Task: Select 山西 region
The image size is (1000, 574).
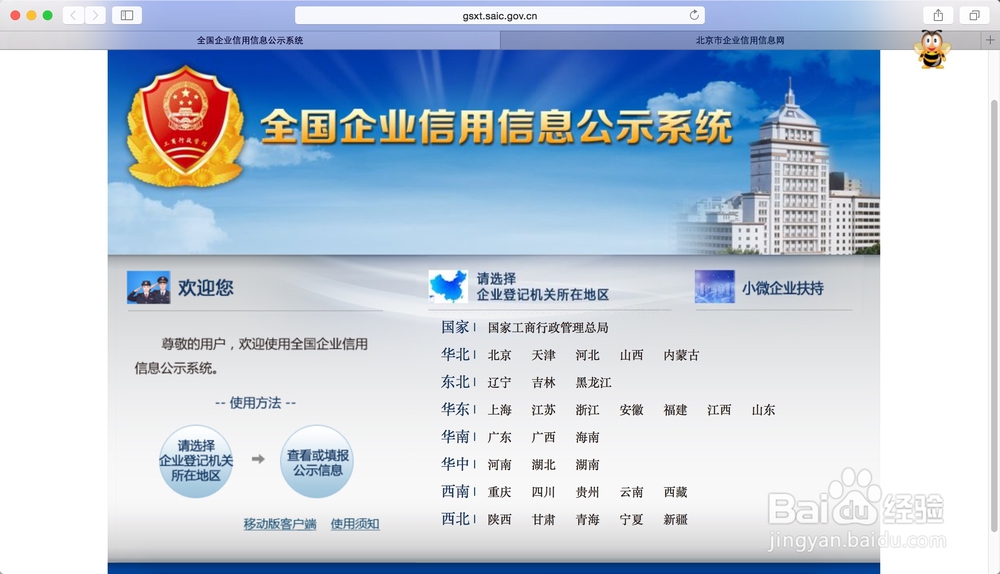Action: click(631, 355)
